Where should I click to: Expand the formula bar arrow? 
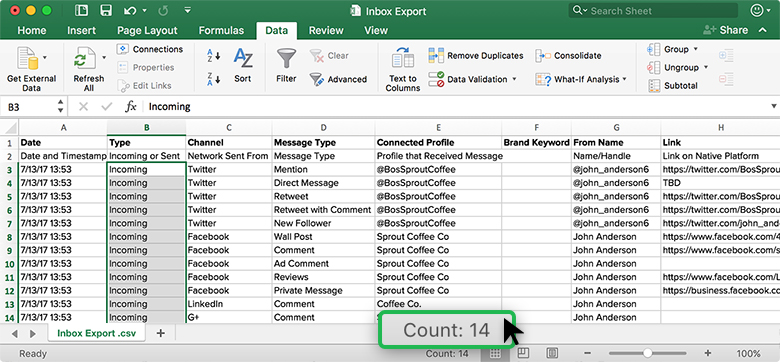774,106
